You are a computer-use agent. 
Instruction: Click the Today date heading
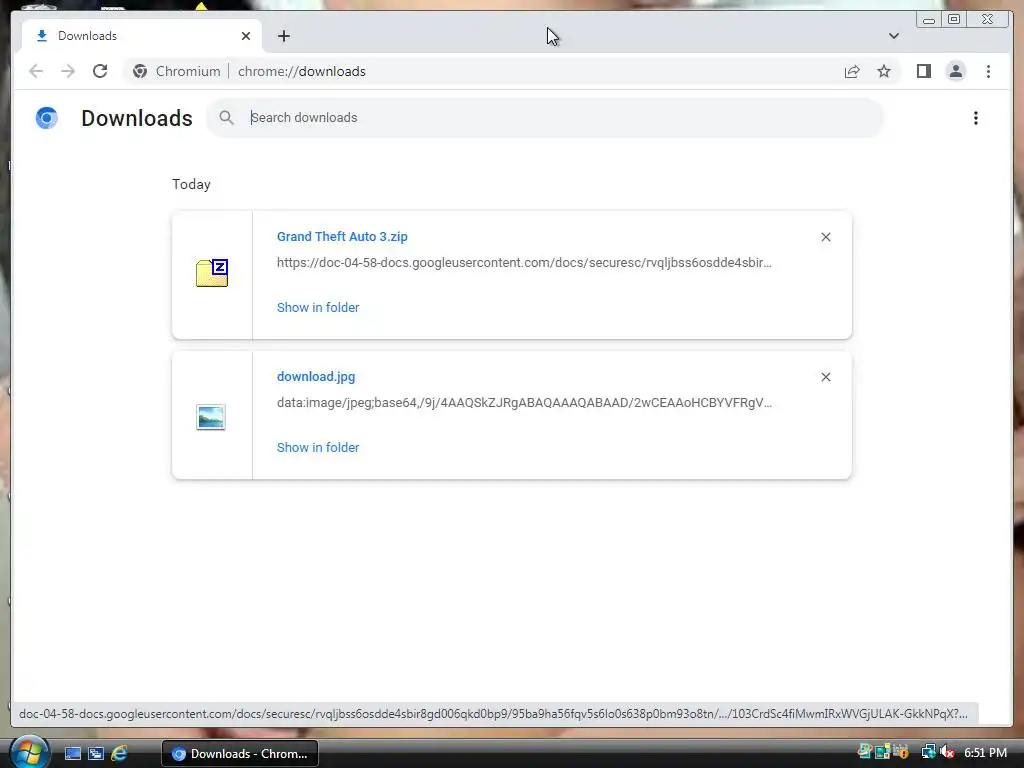191,184
